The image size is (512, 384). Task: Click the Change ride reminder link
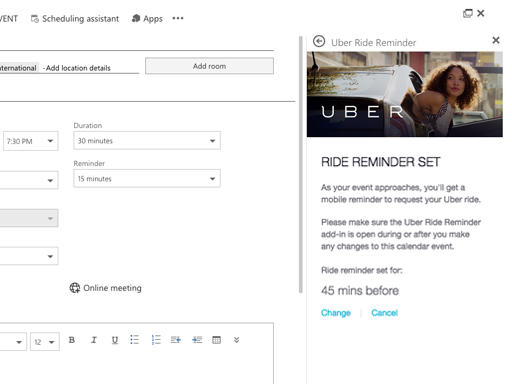336,313
